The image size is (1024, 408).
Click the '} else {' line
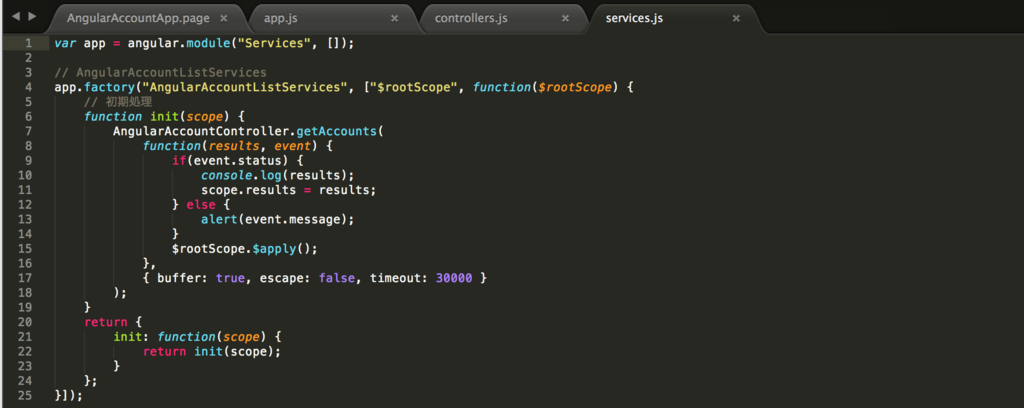click(x=200, y=204)
